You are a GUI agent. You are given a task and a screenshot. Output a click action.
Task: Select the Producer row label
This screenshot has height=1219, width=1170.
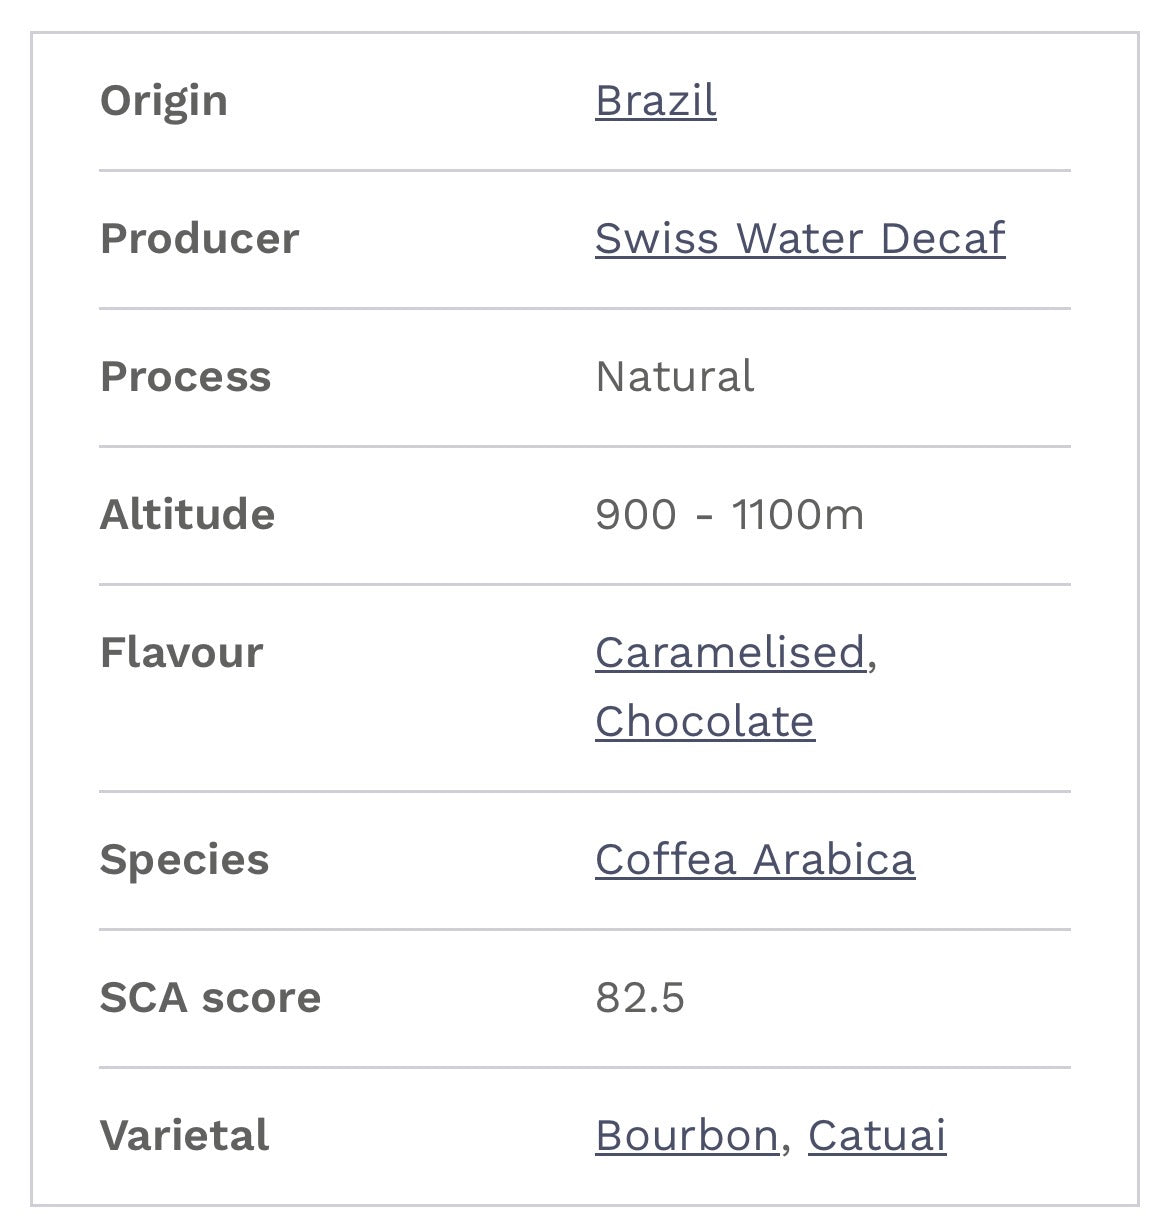click(199, 239)
